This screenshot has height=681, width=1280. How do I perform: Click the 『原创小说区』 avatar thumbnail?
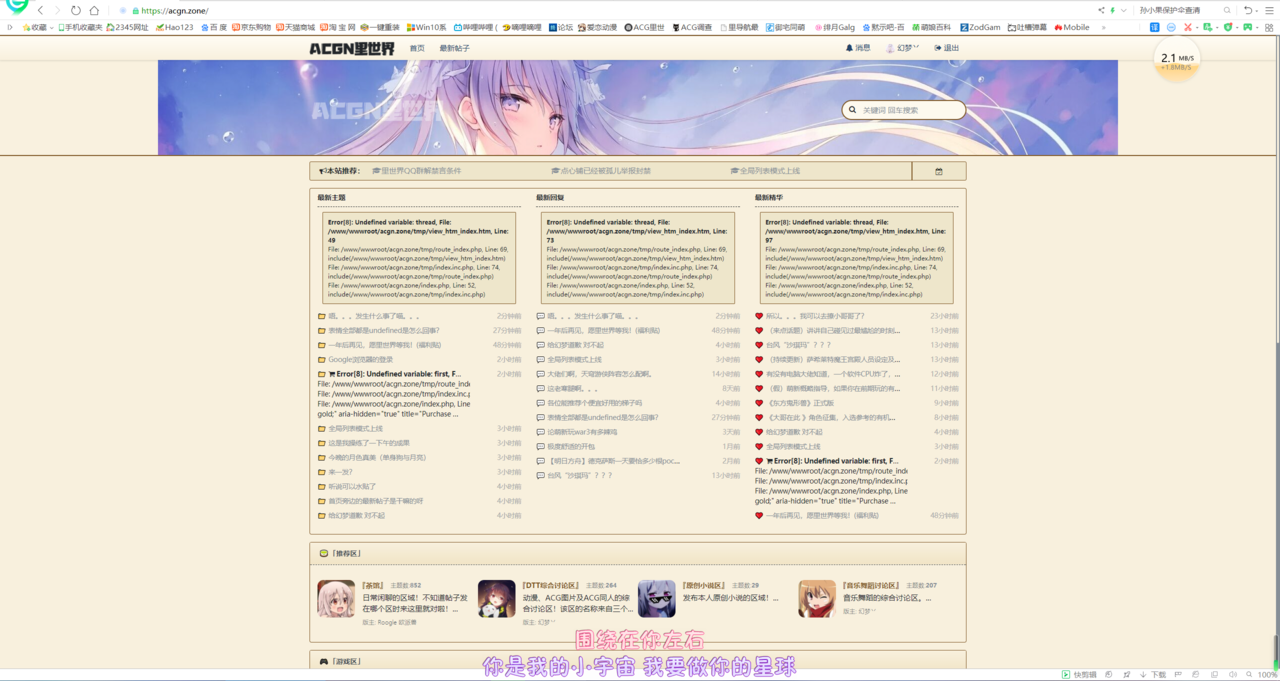pyautogui.click(x=657, y=598)
